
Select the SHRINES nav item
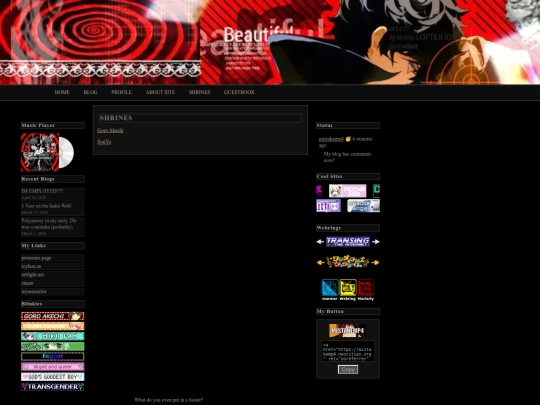(199, 92)
